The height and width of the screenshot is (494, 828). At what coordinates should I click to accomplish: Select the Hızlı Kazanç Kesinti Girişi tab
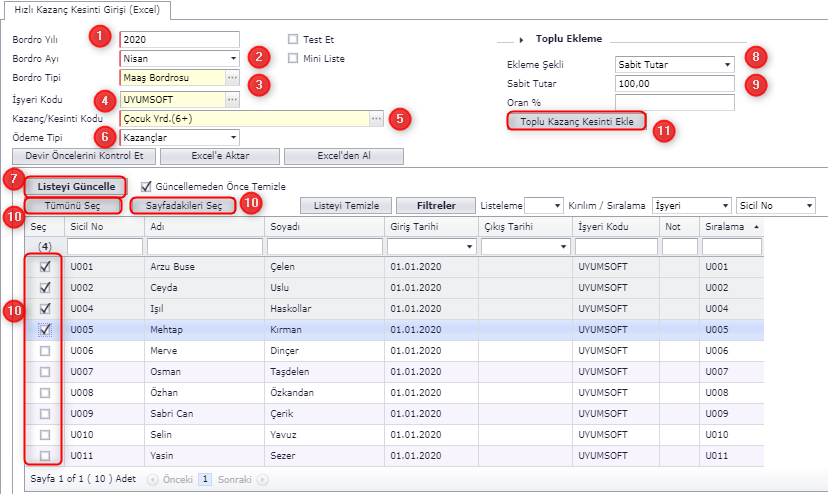[86, 9]
